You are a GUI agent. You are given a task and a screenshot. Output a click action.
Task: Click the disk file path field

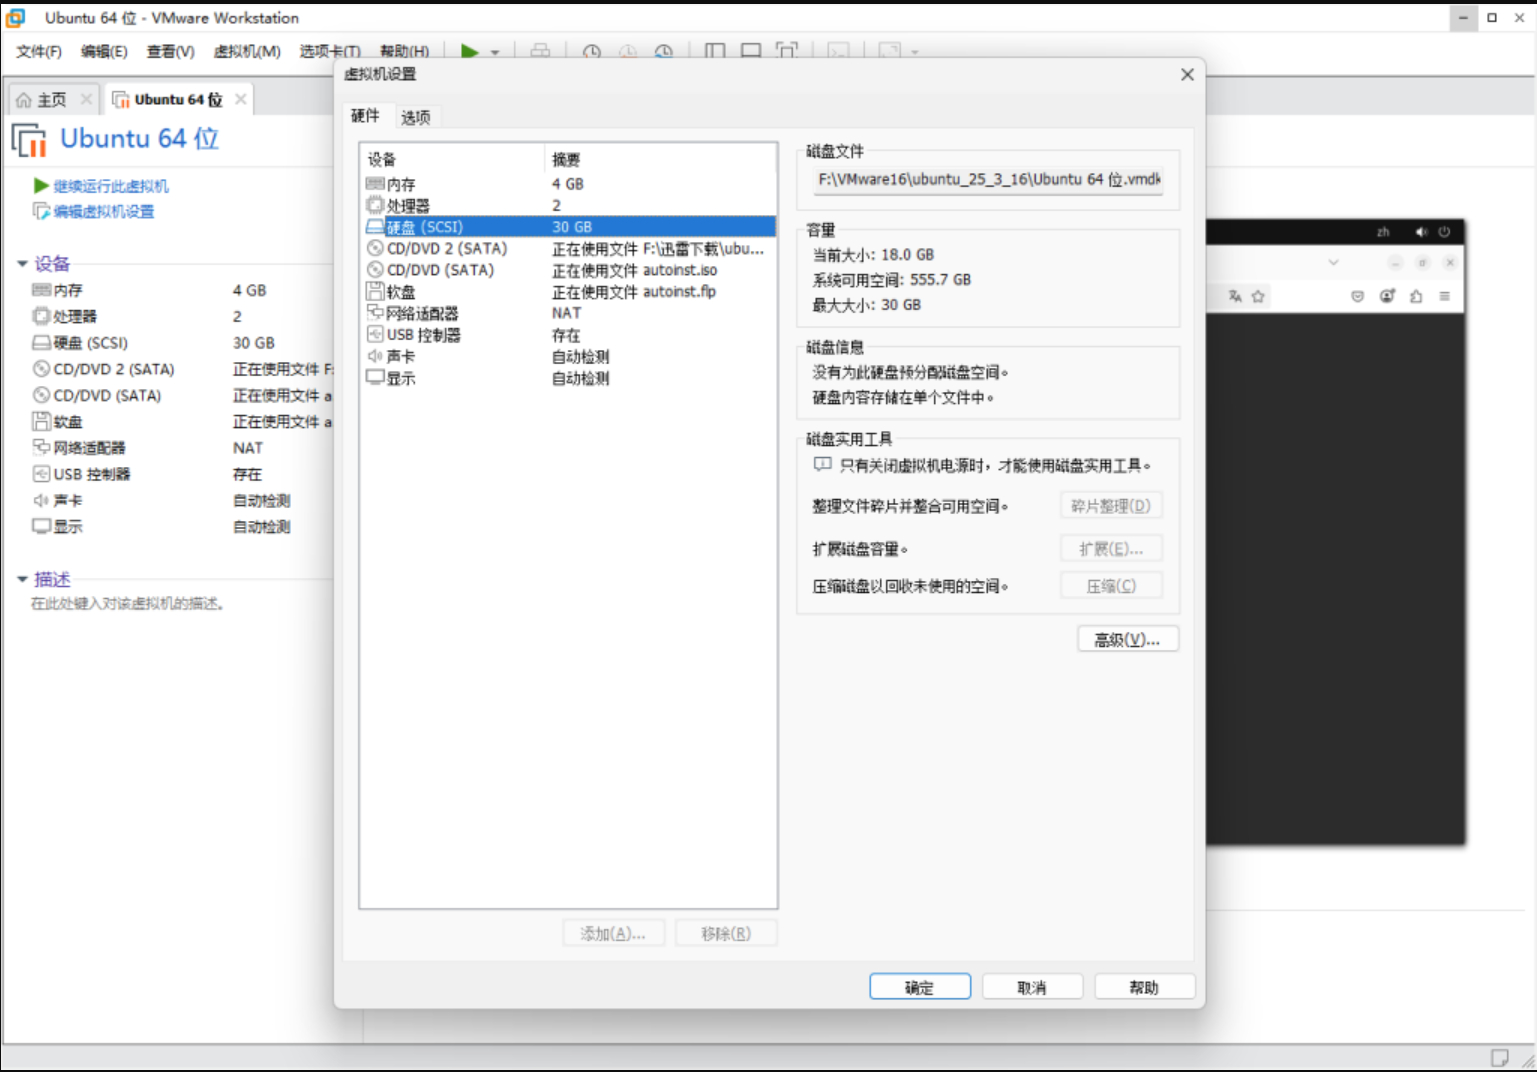988,180
